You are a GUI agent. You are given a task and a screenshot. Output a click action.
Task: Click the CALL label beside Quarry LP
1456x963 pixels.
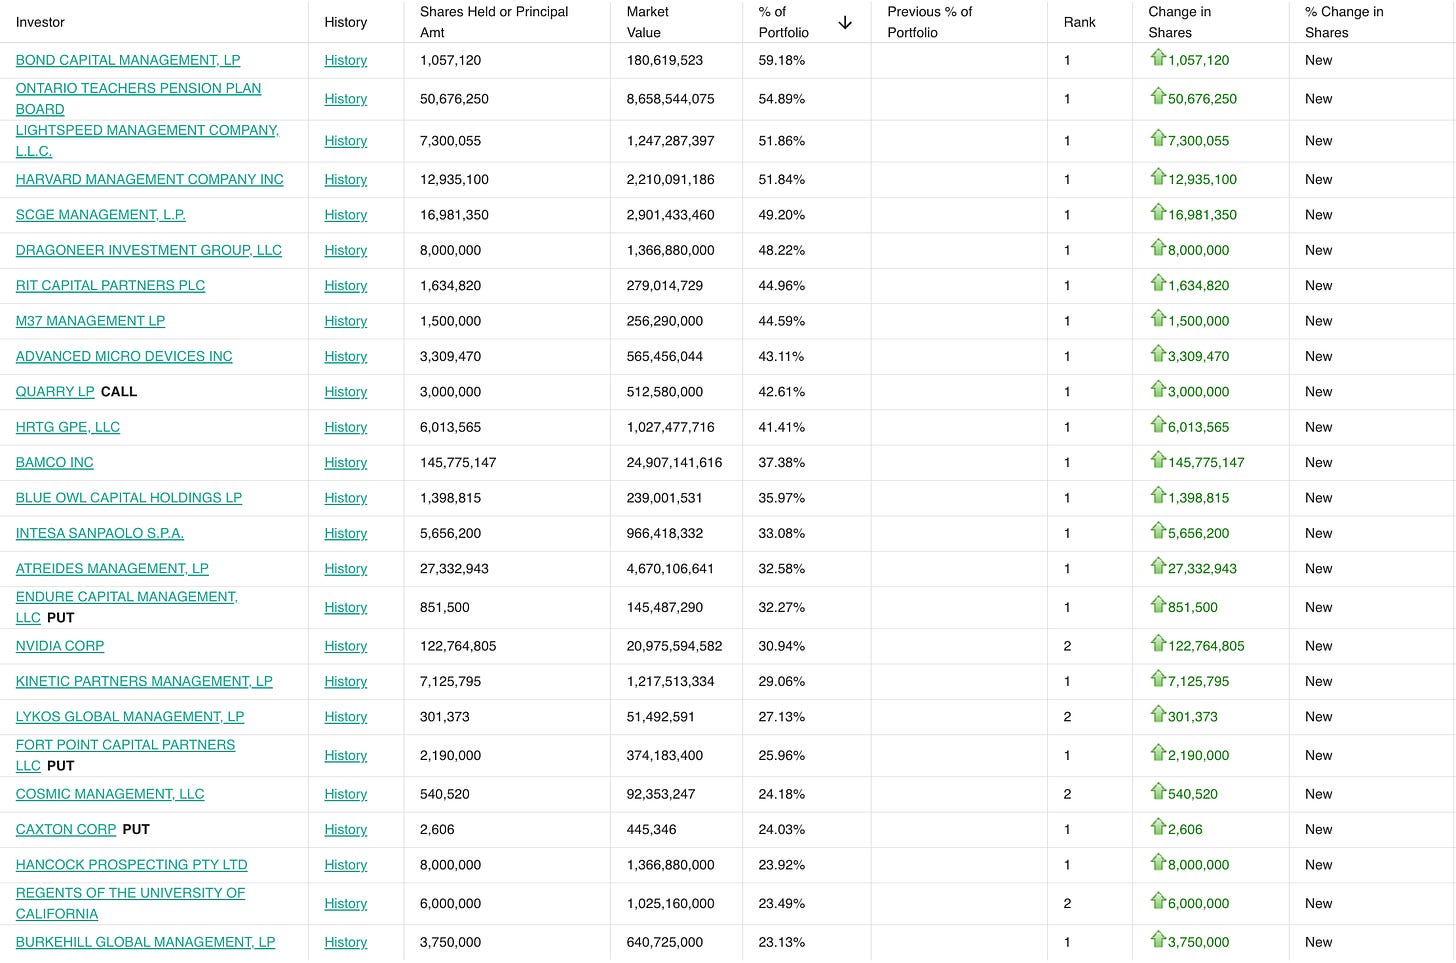point(119,391)
